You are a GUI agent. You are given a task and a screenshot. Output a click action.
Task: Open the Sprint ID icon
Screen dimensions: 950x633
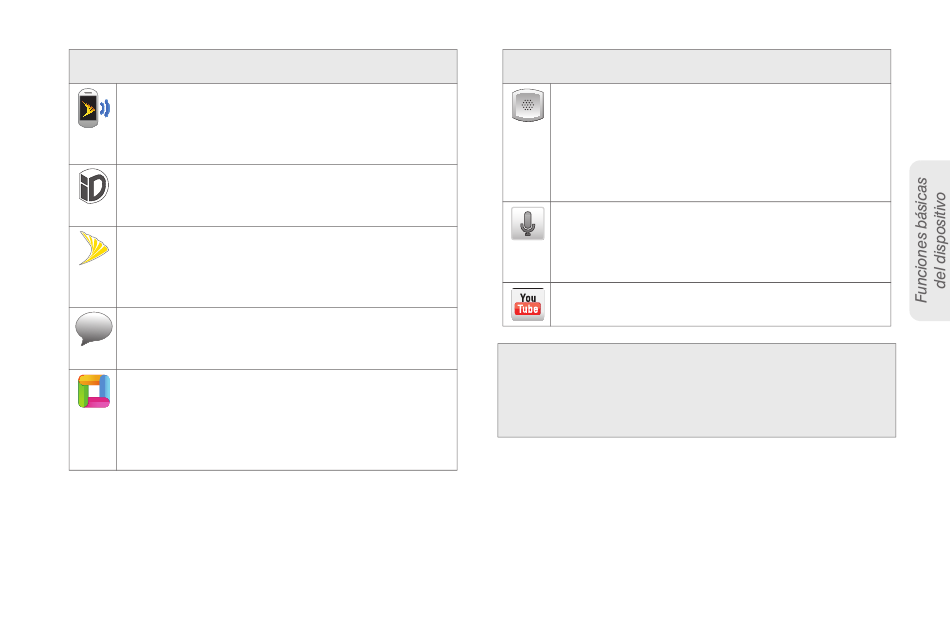coord(93,186)
